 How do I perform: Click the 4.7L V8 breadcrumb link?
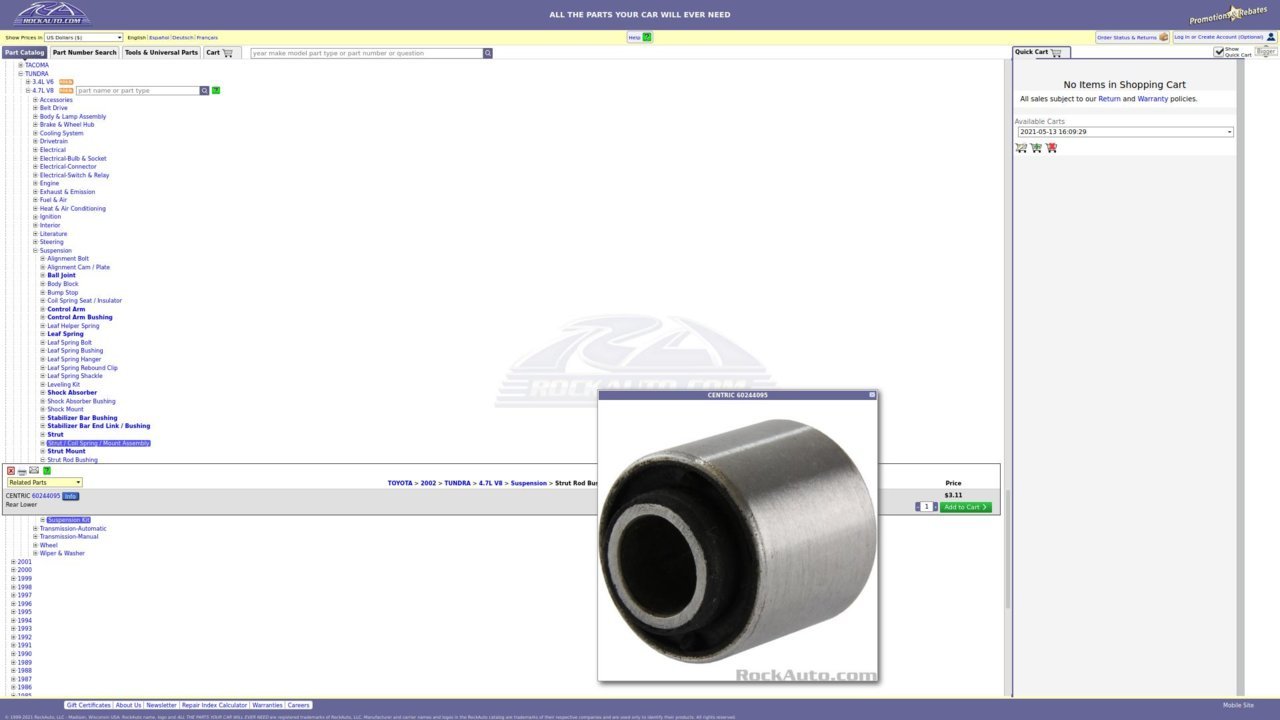(490, 483)
